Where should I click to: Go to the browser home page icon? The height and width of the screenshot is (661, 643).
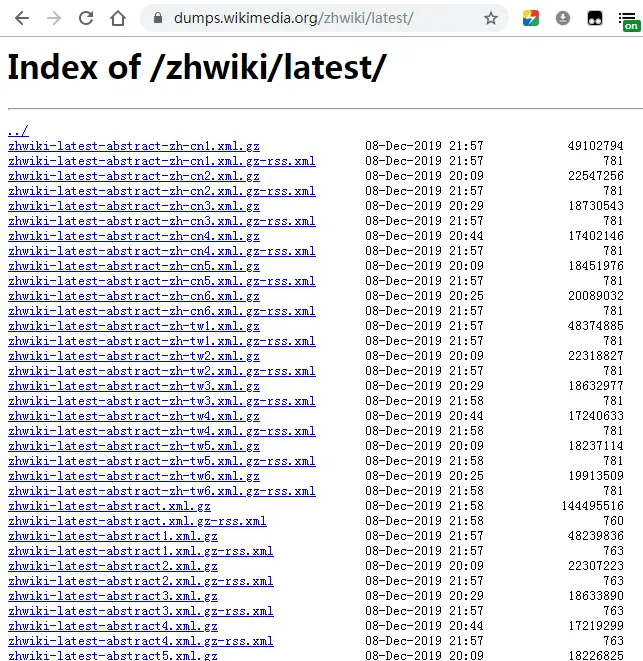pyautogui.click(x=118, y=18)
